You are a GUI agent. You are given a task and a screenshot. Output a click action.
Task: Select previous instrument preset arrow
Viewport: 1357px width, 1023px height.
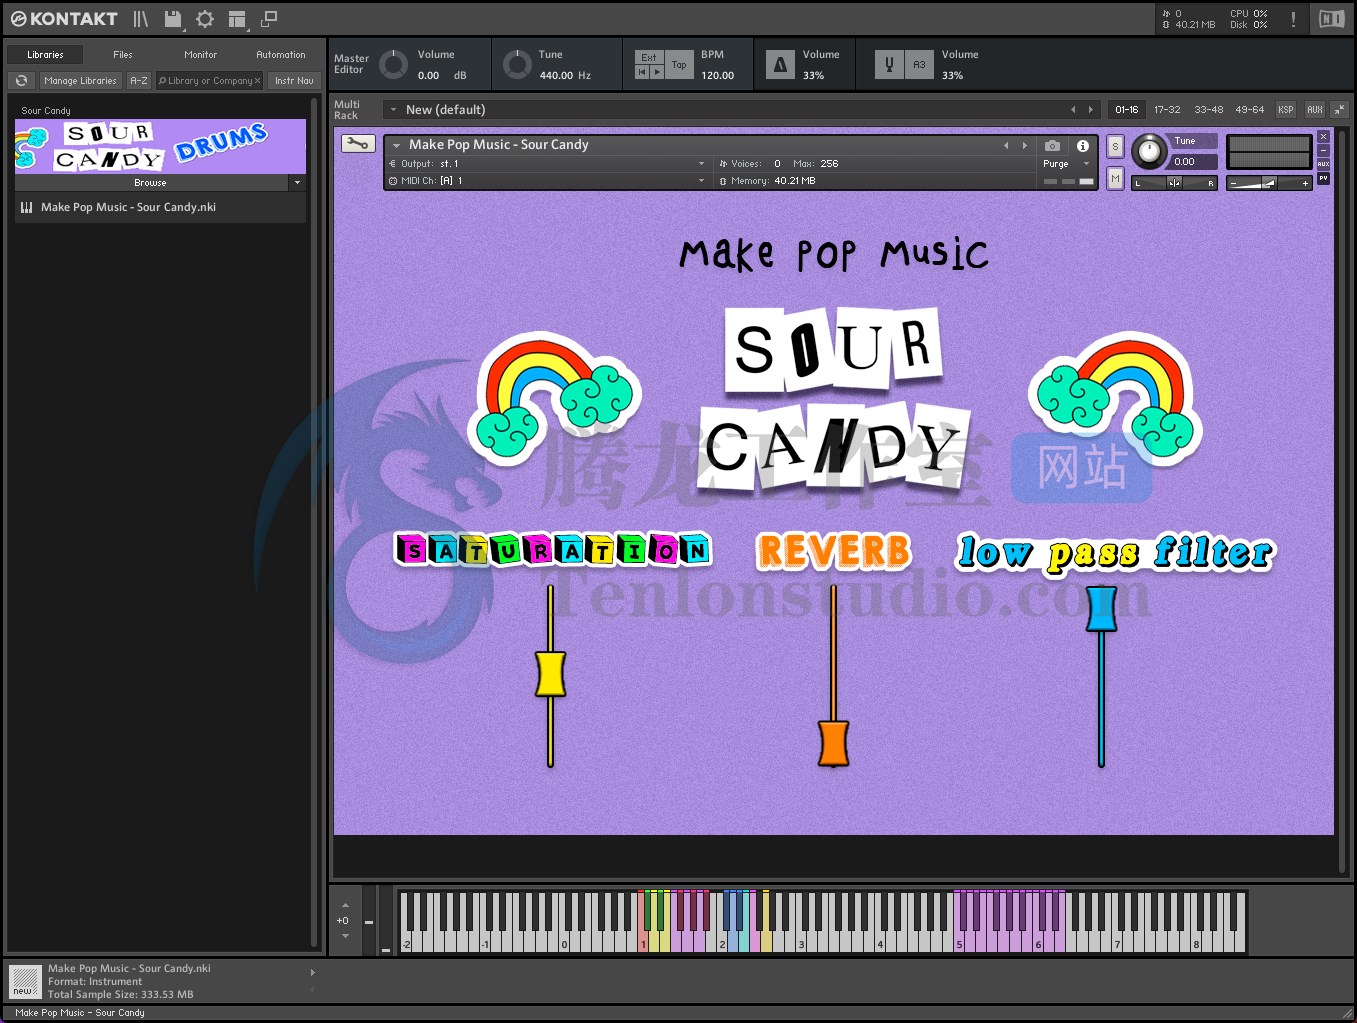coord(1006,146)
